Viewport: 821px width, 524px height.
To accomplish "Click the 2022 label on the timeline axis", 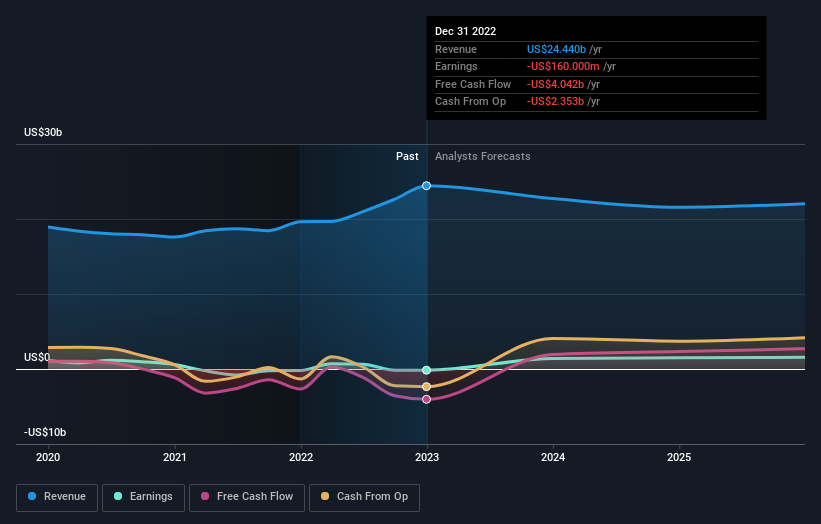I will click(x=301, y=457).
